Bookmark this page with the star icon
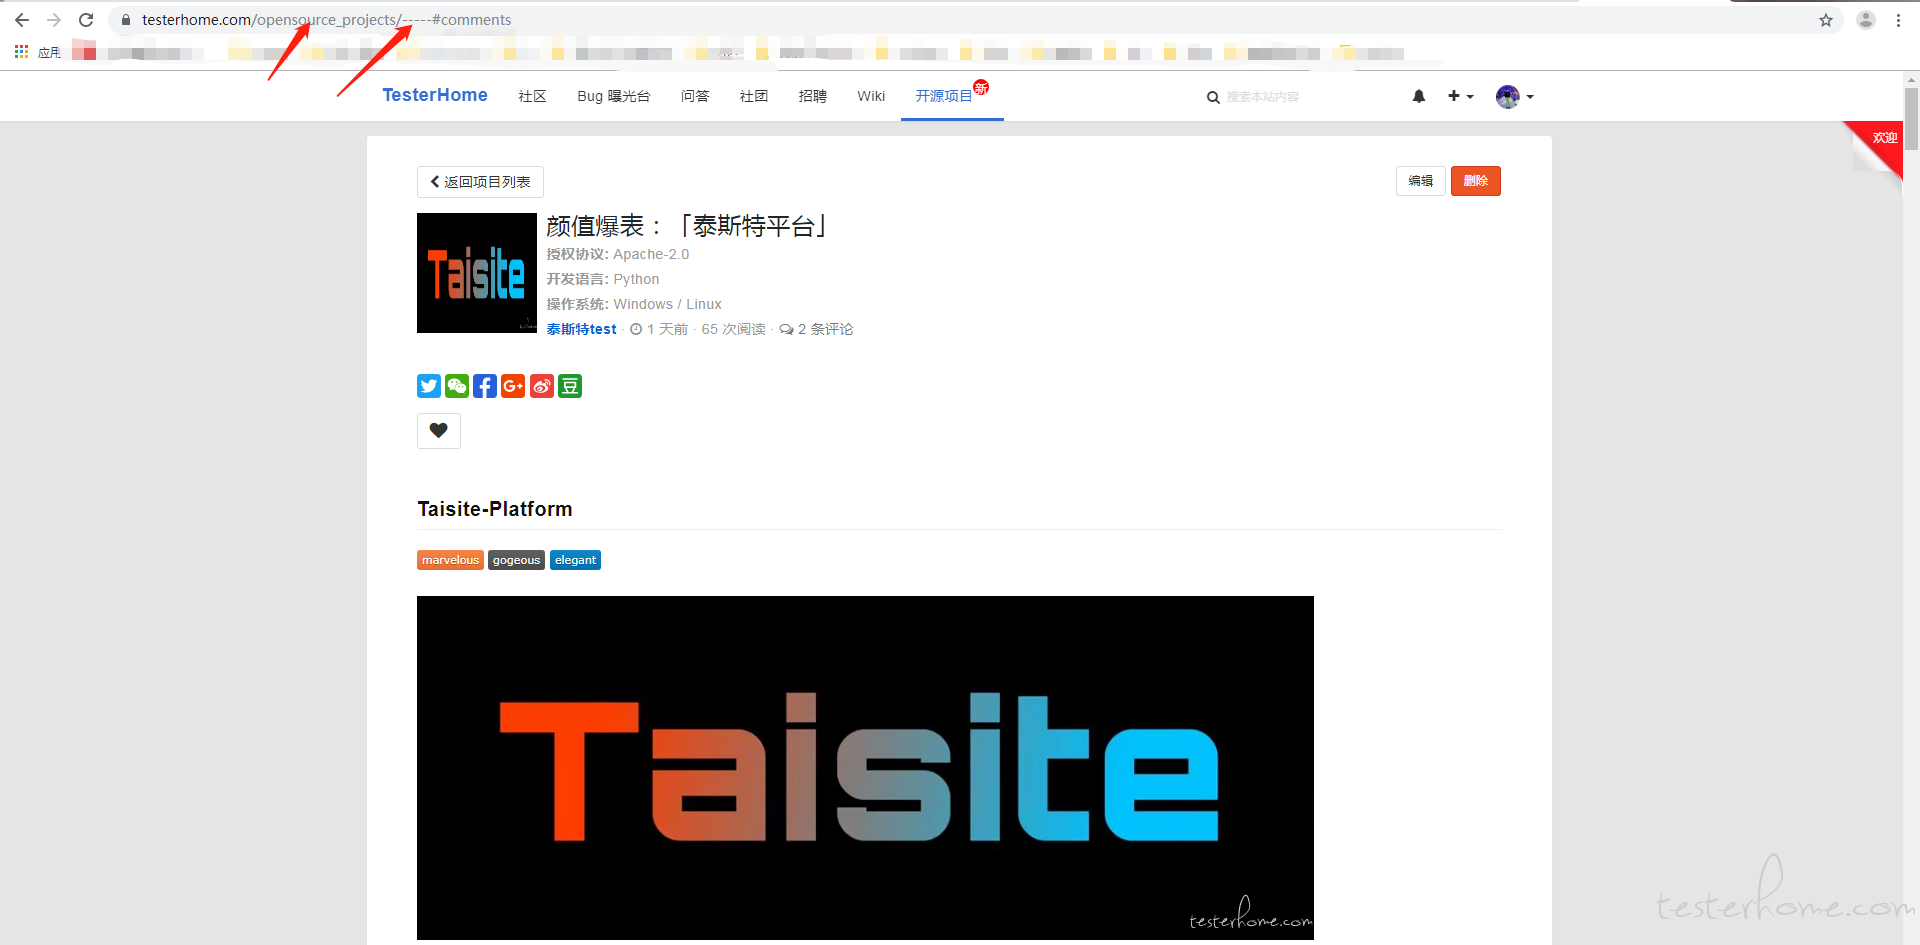Image resolution: width=1920 pixels, height=945 pixels. [x=1826, y=20]
